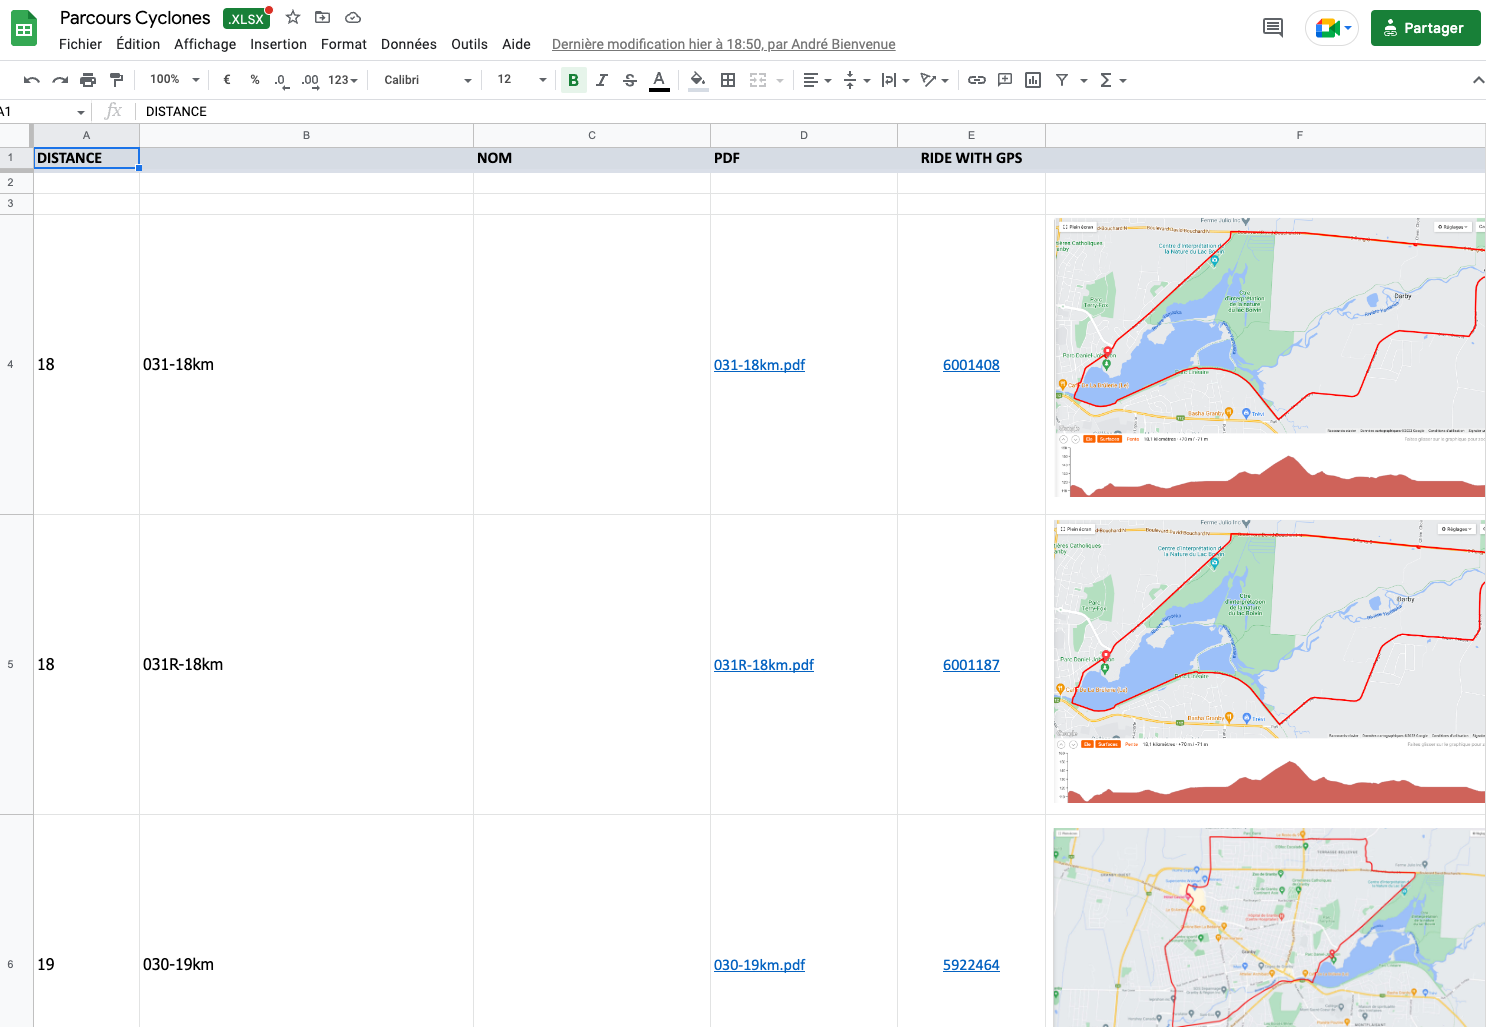This screenshot has width=1486, height=1027.
Task: Open the 031-18km.pdf link
Action: coord(759,365)
